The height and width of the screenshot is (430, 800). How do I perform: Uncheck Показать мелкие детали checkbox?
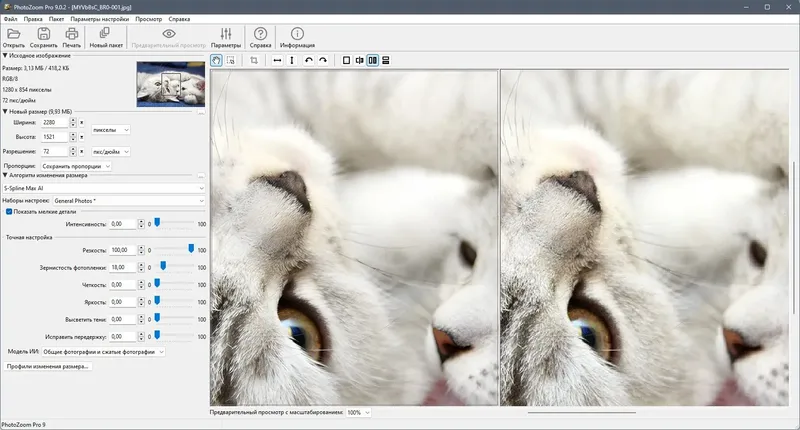click(9, 211)
